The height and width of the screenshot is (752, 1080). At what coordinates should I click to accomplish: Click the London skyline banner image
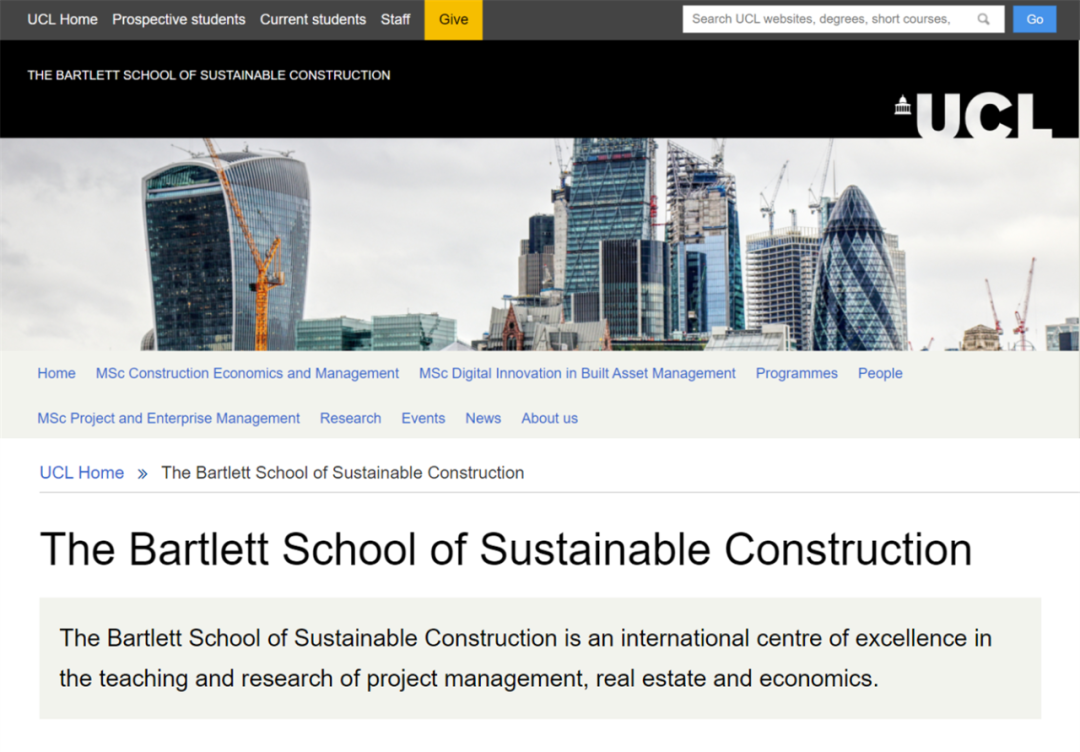tap(540, 244)
